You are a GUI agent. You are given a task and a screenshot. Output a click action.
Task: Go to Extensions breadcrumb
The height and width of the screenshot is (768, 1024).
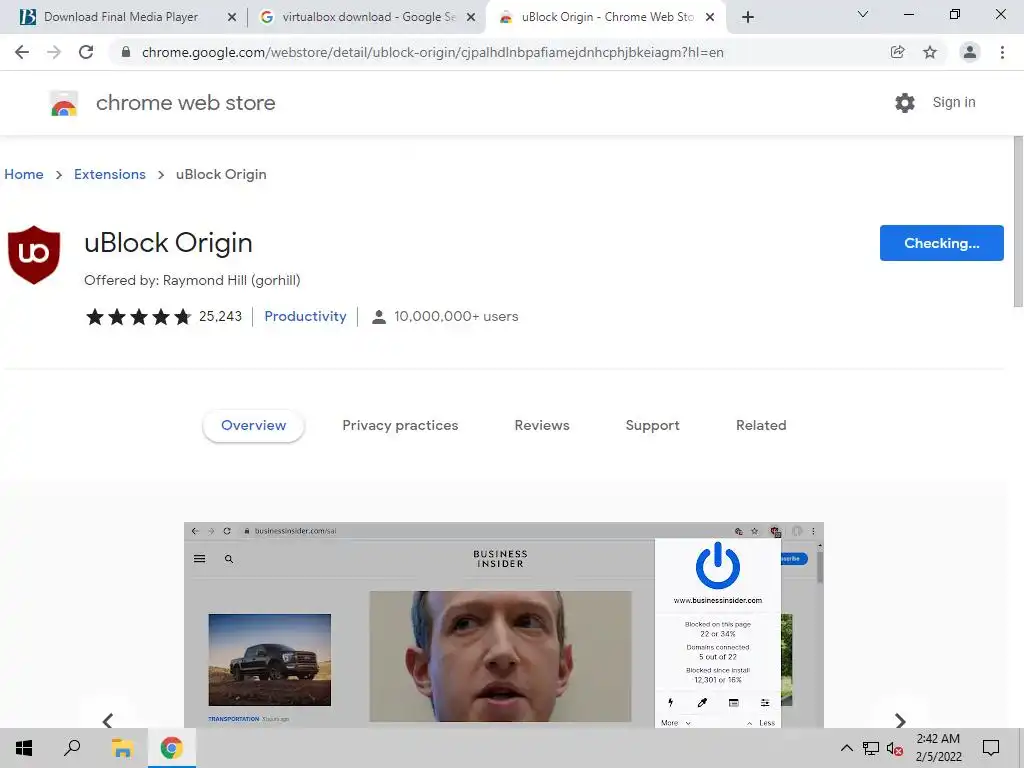(110, 174)
